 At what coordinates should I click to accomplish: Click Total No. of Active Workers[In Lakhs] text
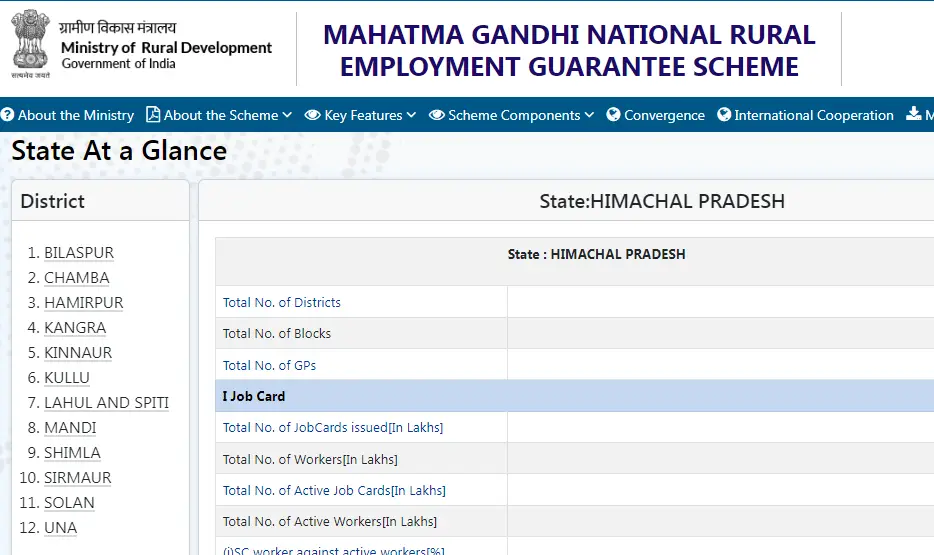click(x=330, y=522)
